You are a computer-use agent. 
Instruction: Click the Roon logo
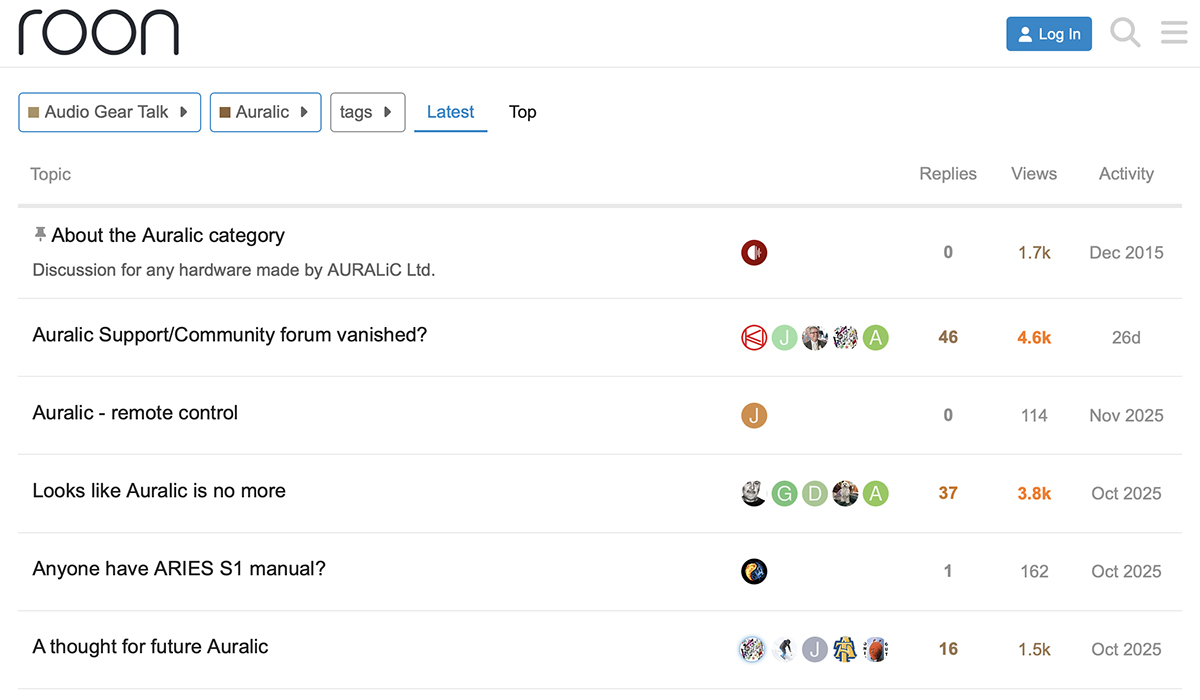point(98,33)
